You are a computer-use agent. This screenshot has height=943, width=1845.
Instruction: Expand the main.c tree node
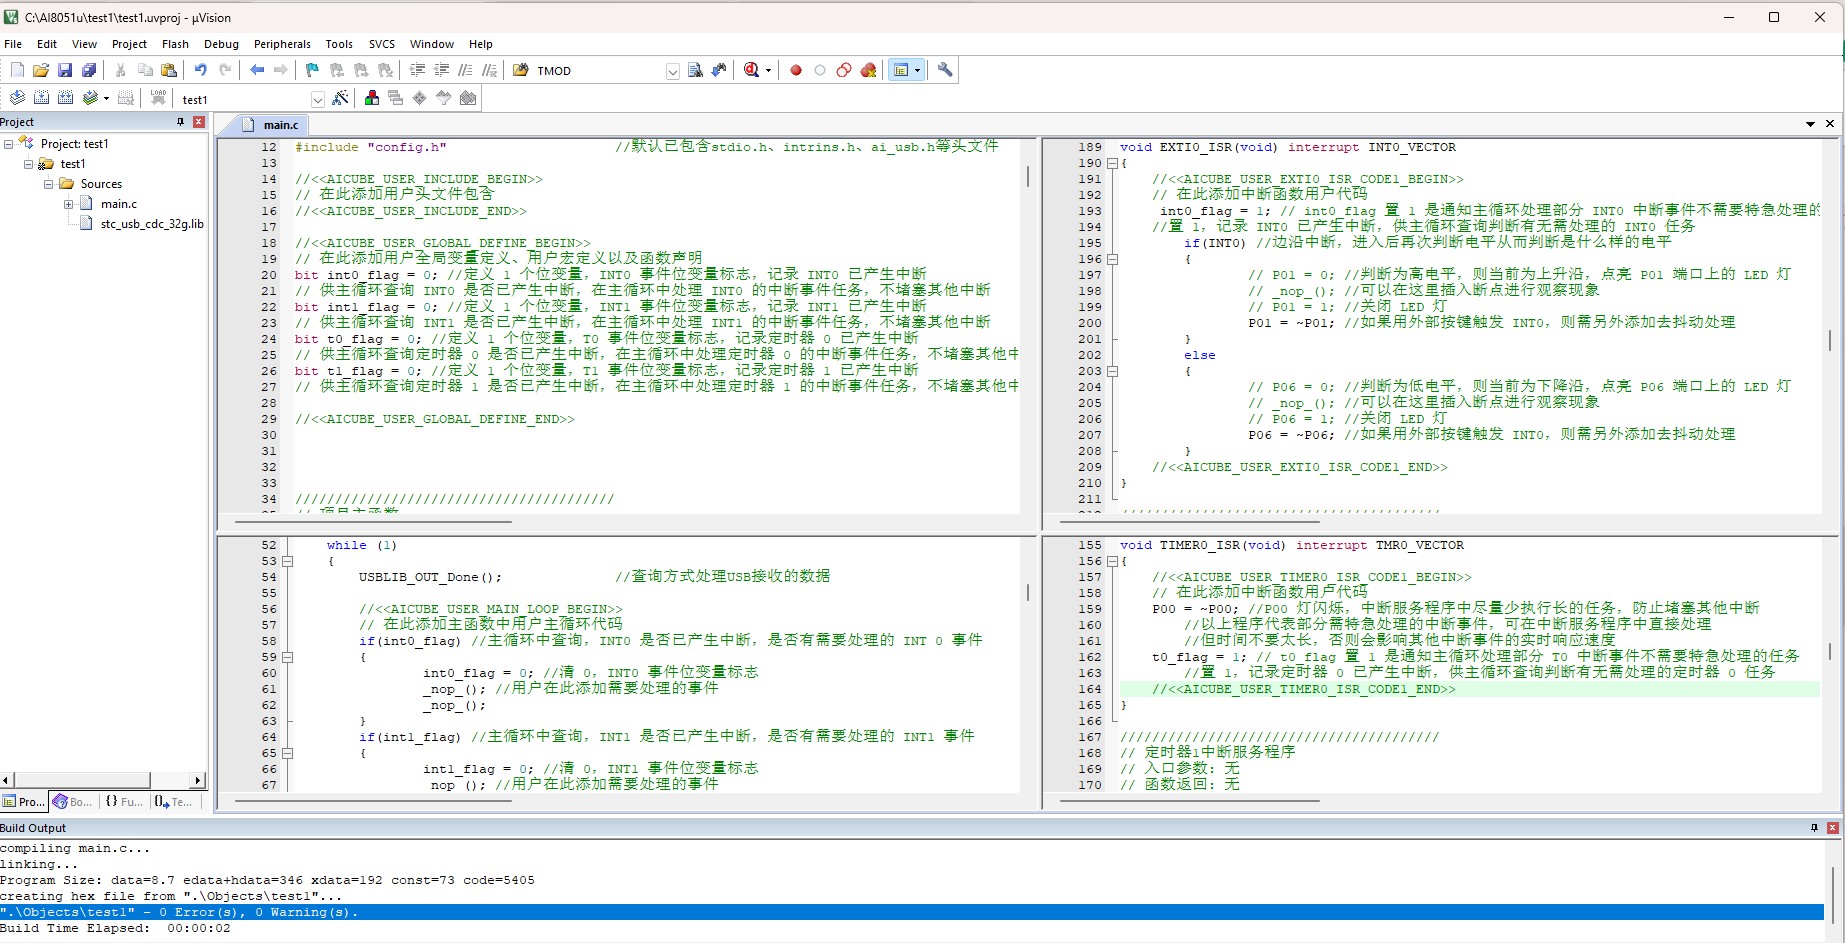coord(69,204)
